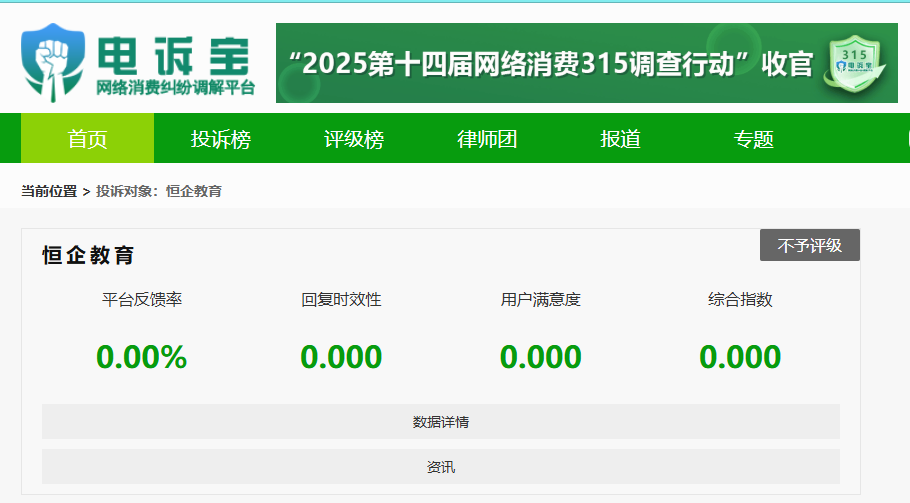This screenshot has height=503, width=910.
Task: Click the 恒企教育 heading
Action: coord(88,255)
